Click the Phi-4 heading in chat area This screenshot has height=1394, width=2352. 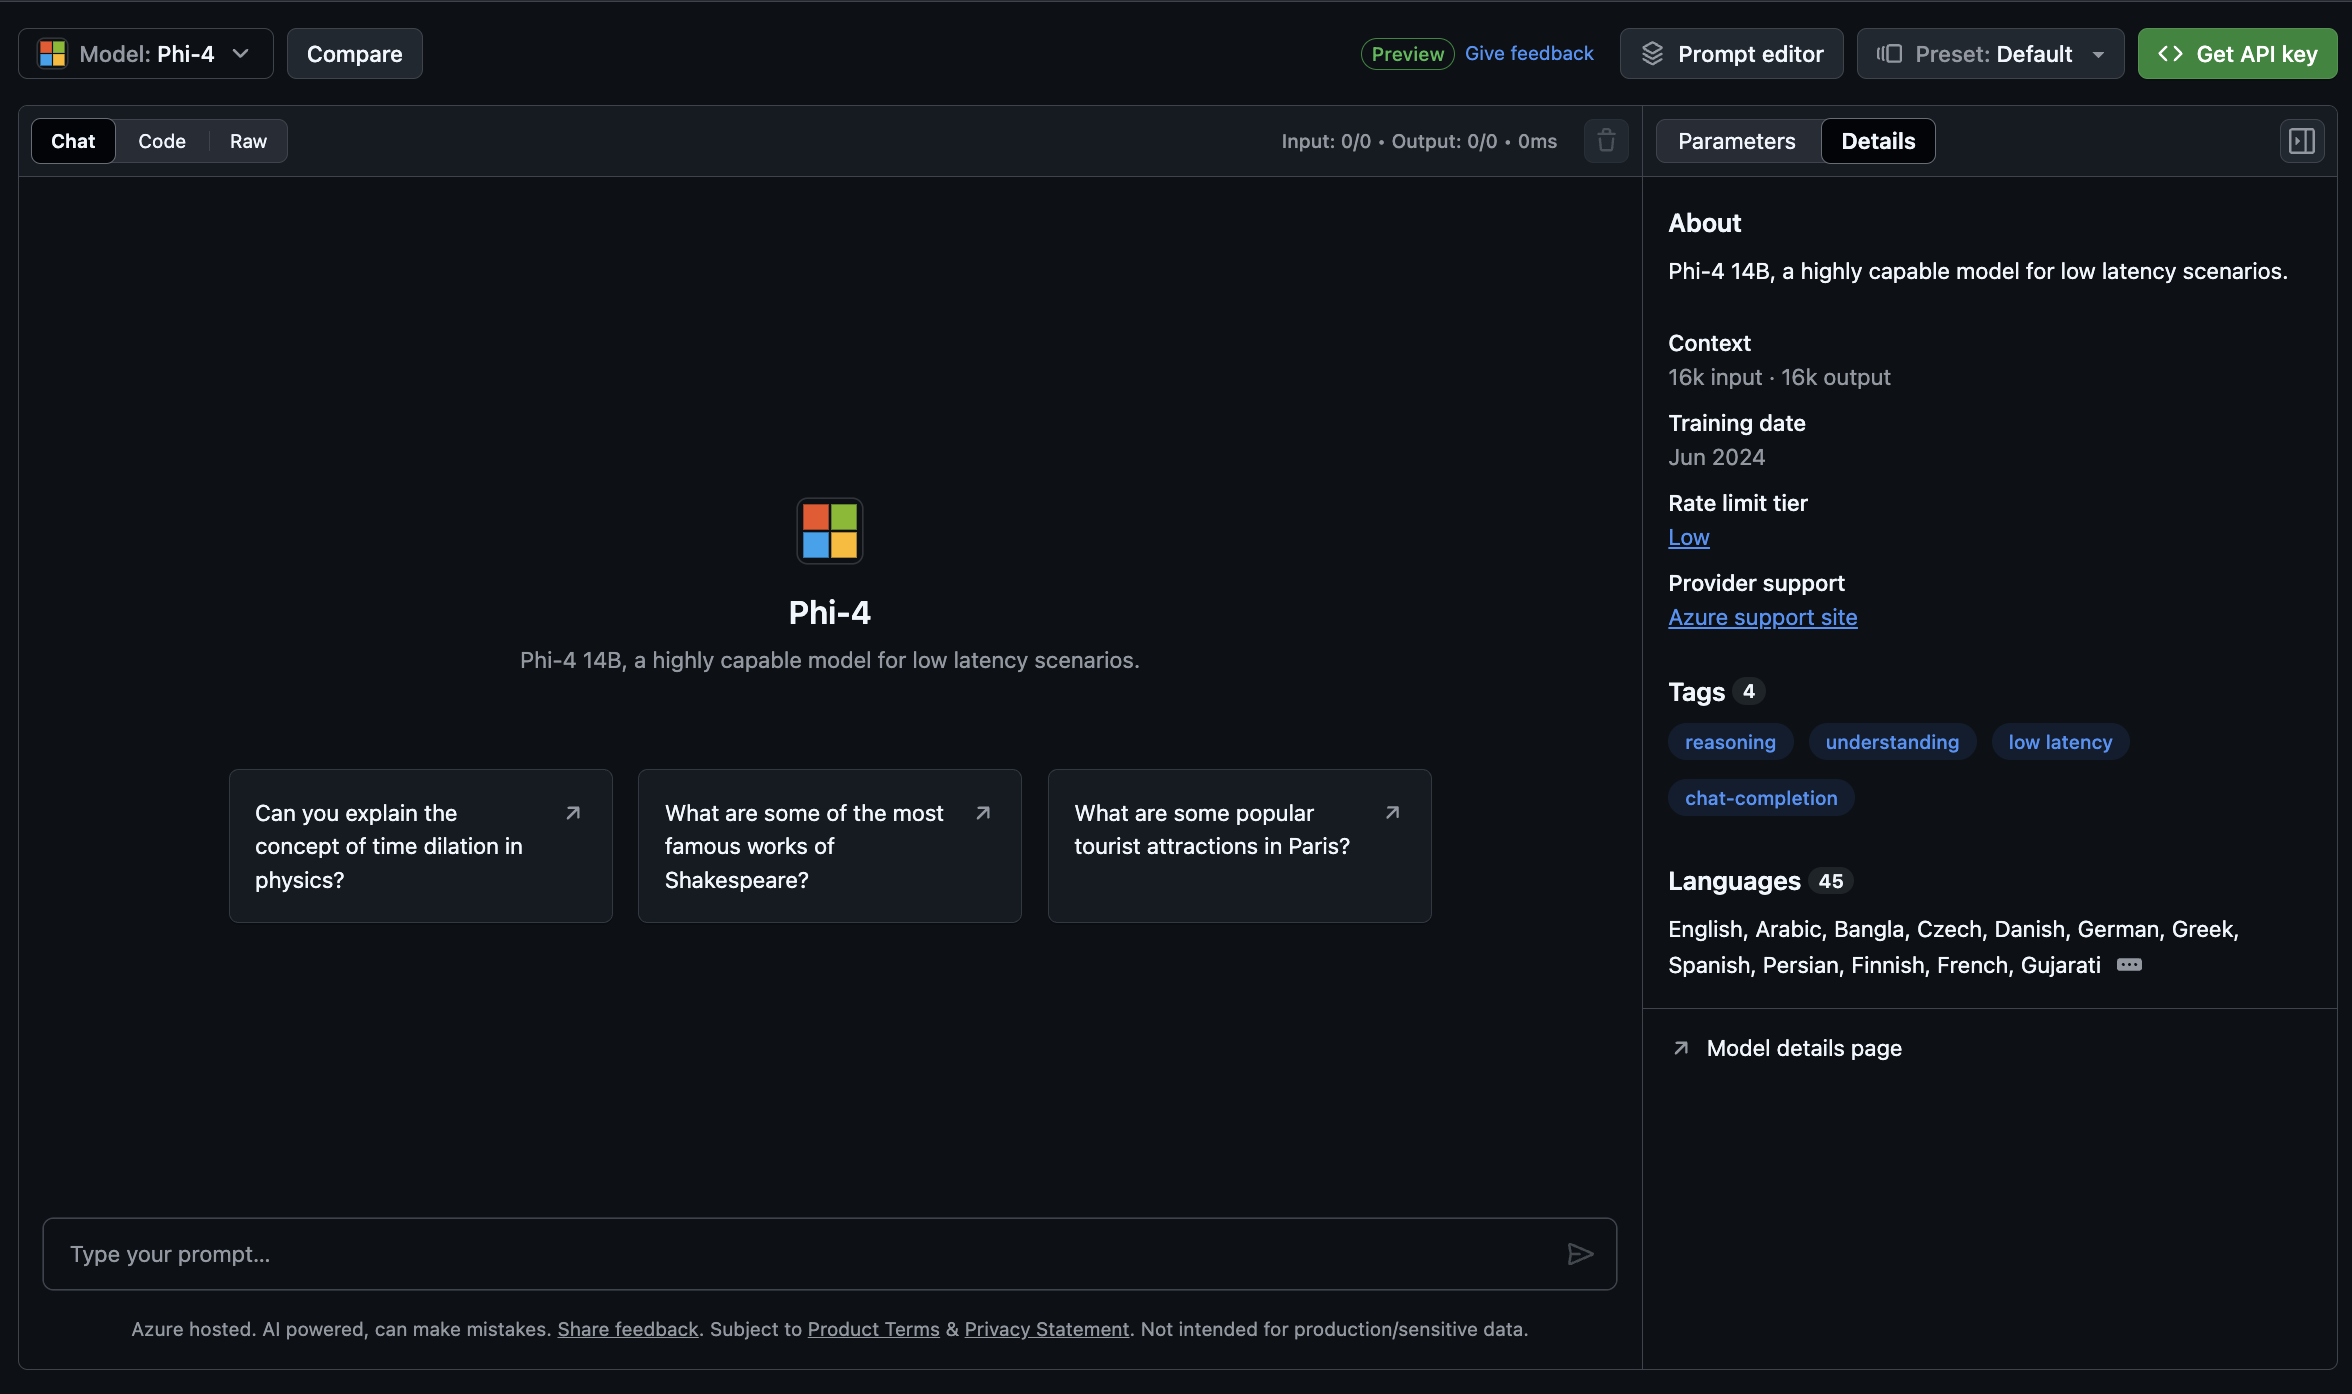pos(829,612)
